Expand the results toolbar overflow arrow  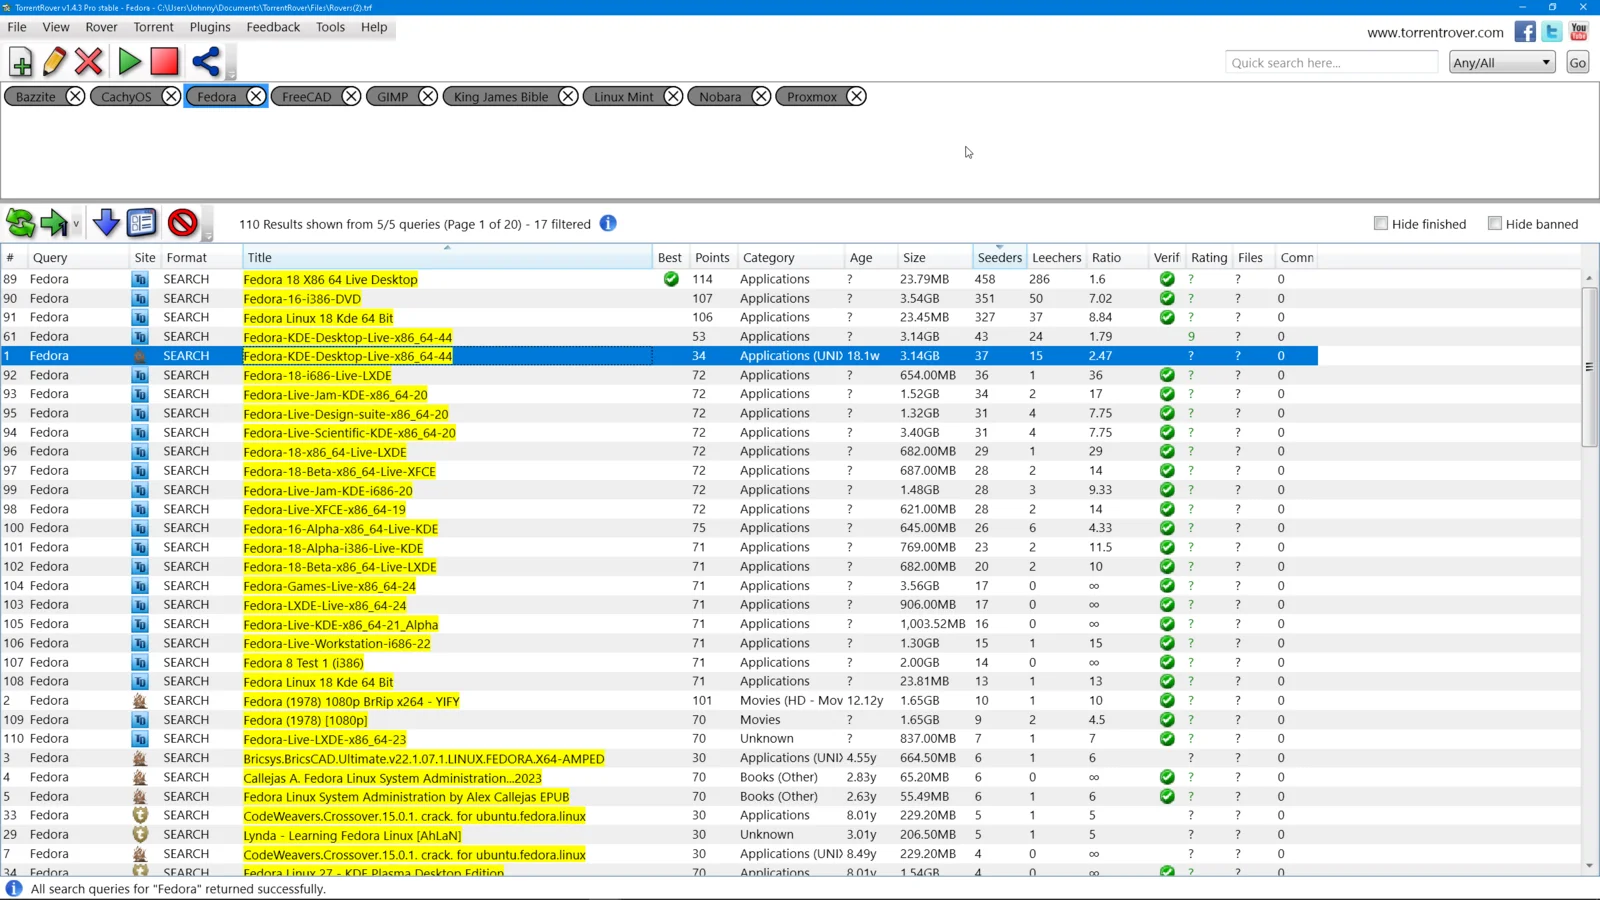coord(208,235)
